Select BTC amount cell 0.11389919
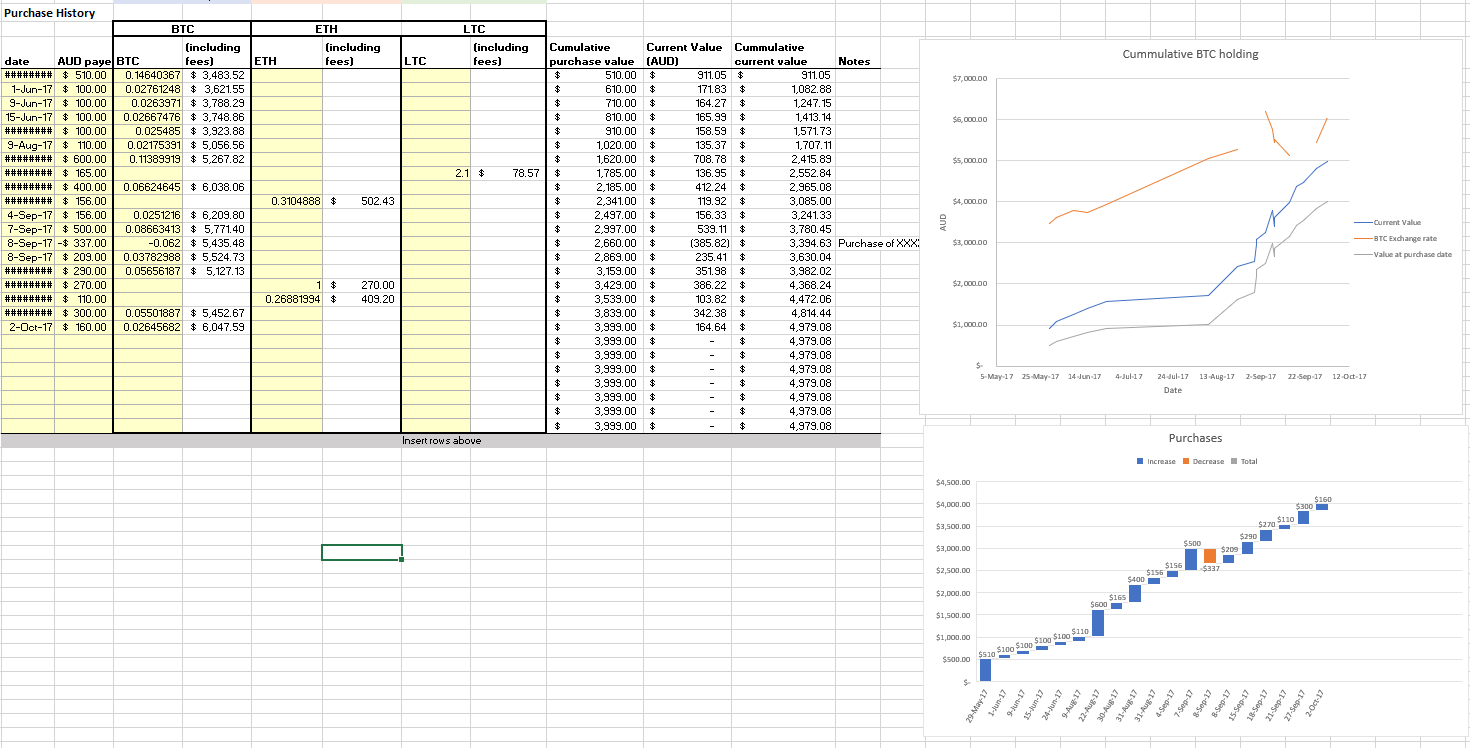 [x=148, y=159]
